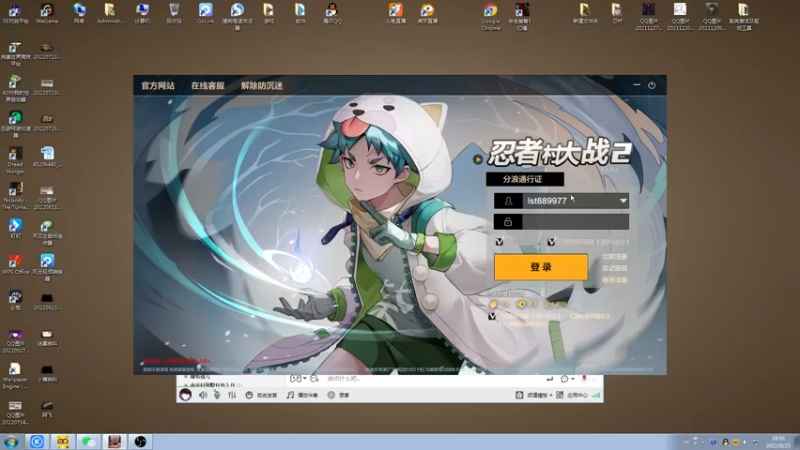The image size is (800, 450).
Task: Click the blue K app taskbar icon
Action: 37,442
